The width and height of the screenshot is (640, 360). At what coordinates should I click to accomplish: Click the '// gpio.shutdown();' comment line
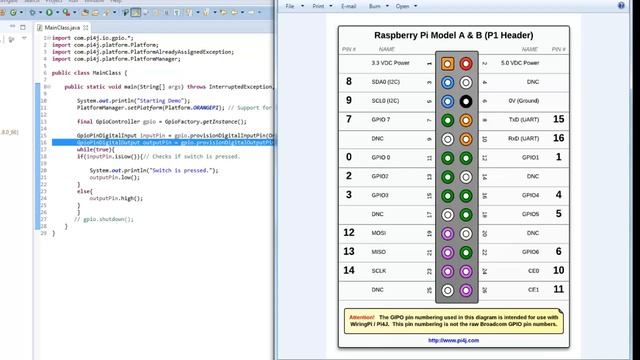[104, 219]
